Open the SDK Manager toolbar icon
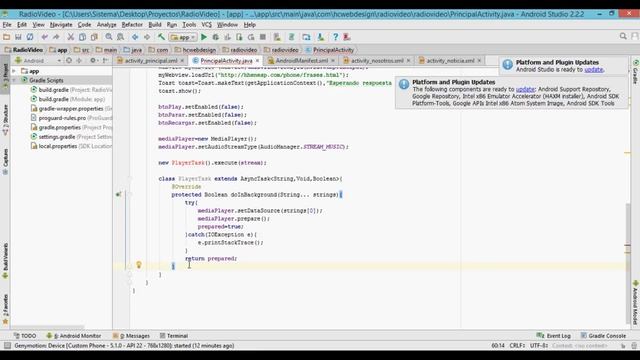Viewport: 640px width, 360px height. click(x=320, y=37)
